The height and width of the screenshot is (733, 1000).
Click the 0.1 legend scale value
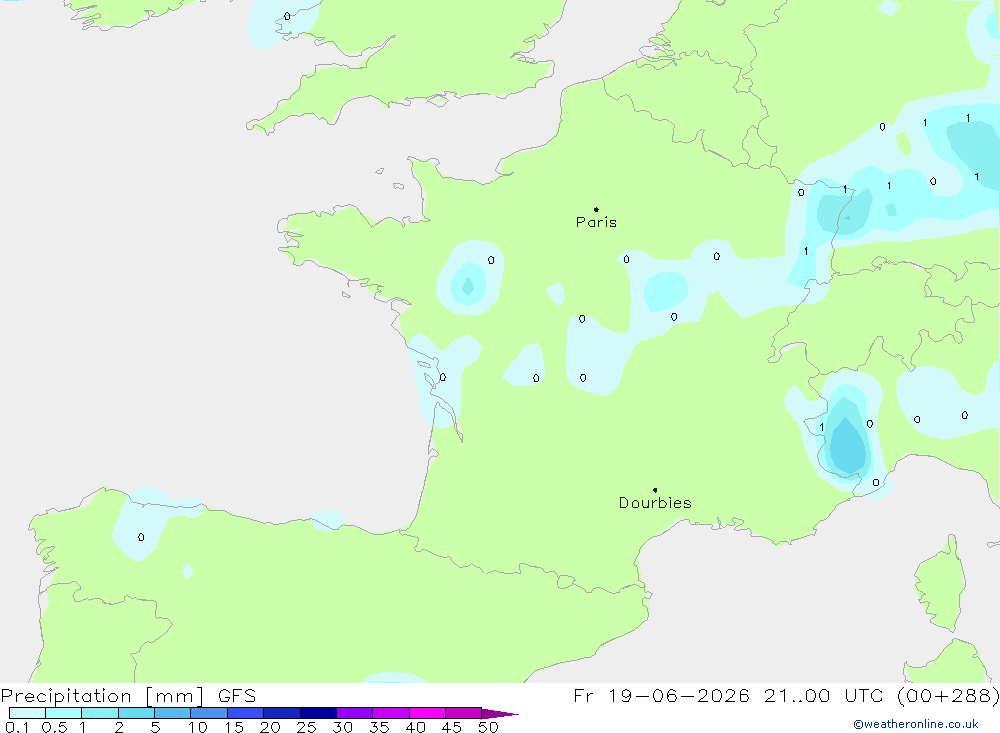coord(17,727)
